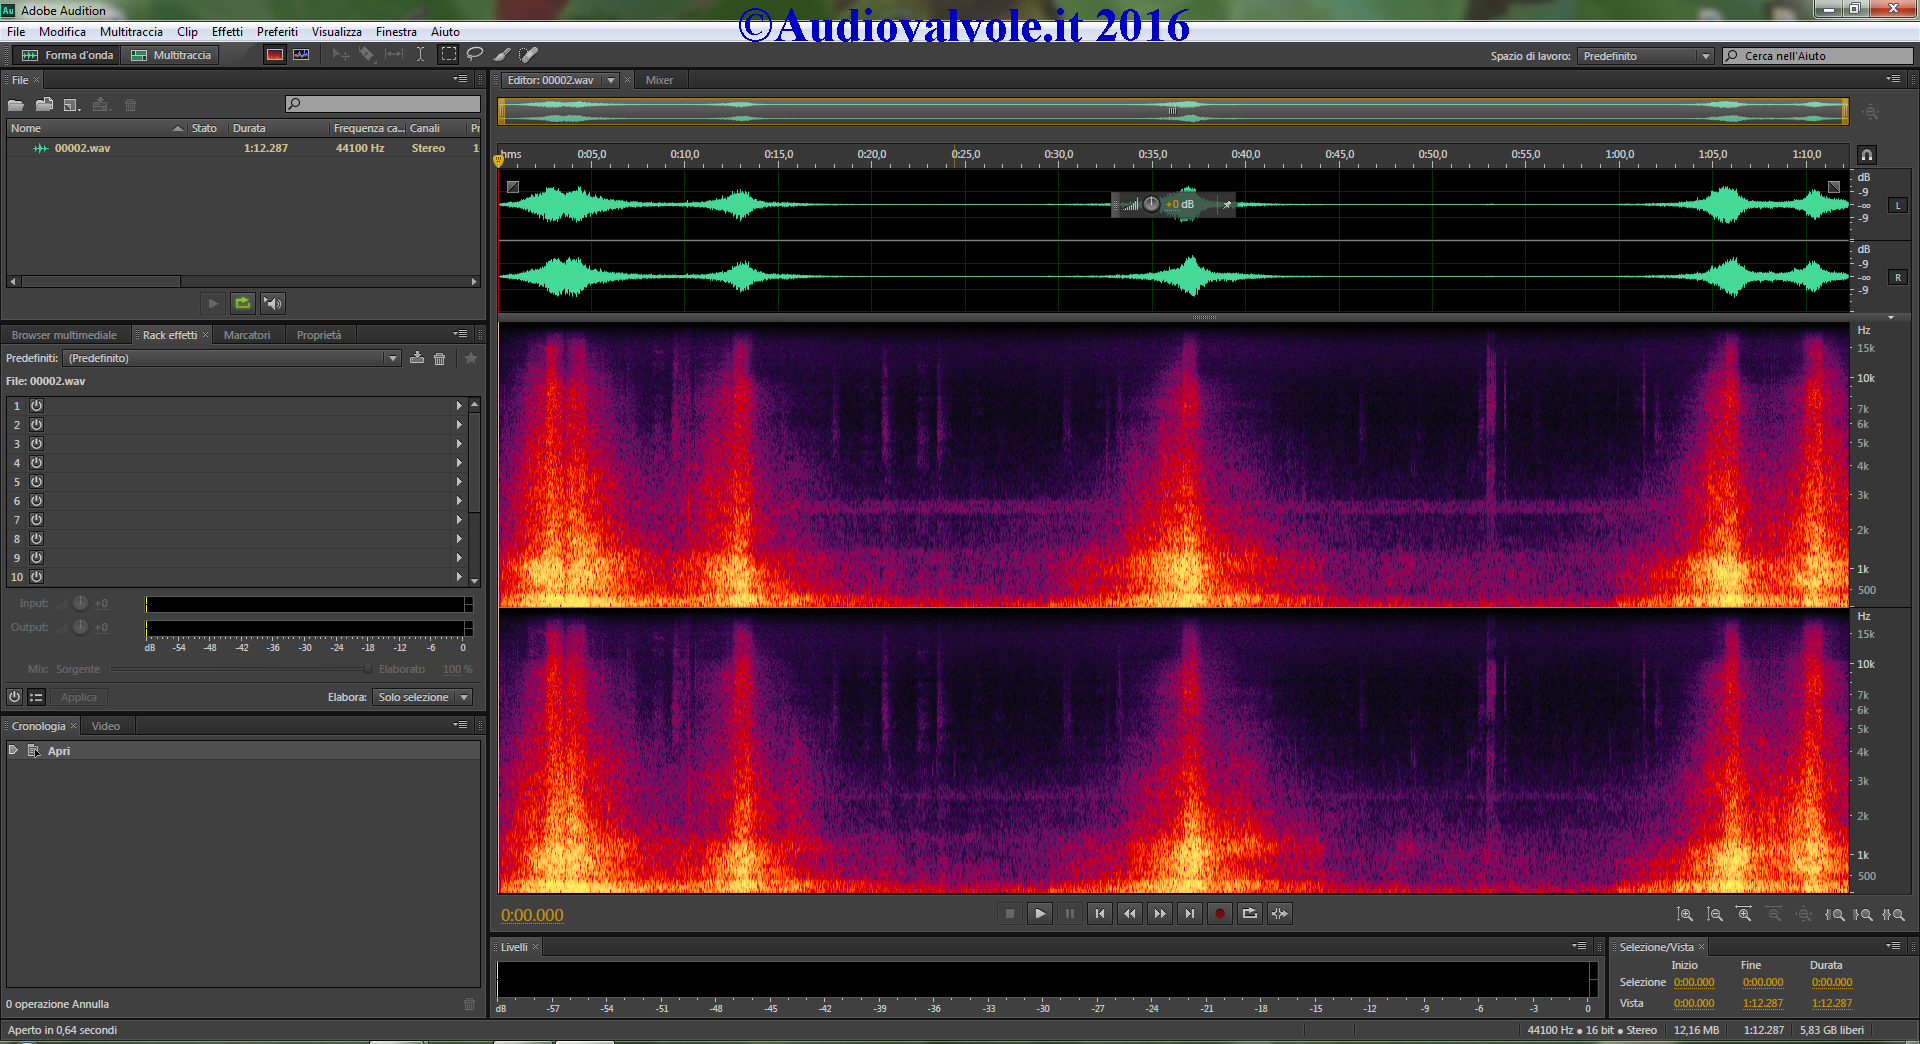Viewport: 1920px width, 1044px height.
Task: Click the Input gain knob in effects rack
Action: click(x=80, y=603)
